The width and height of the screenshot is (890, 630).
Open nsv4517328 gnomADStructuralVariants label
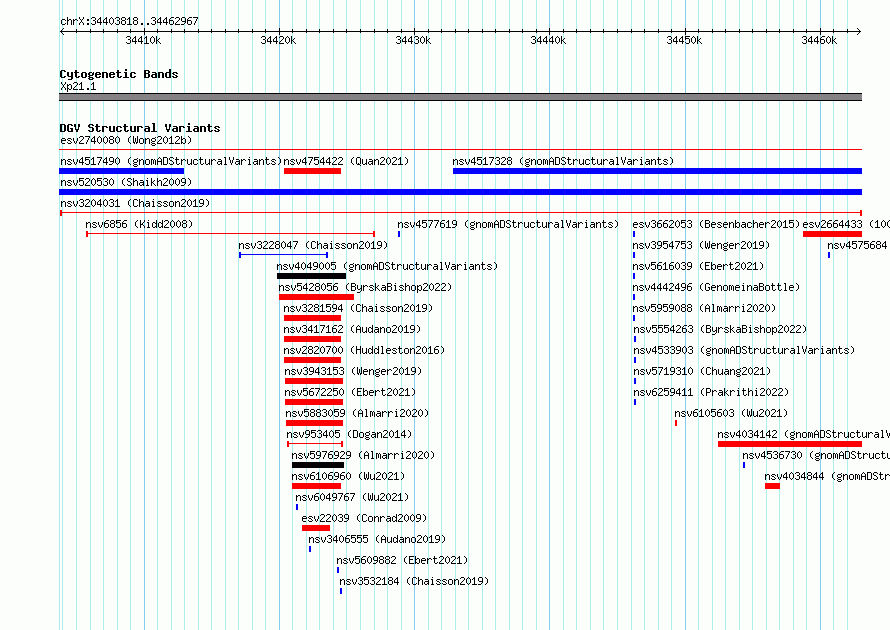coord(563,161)
